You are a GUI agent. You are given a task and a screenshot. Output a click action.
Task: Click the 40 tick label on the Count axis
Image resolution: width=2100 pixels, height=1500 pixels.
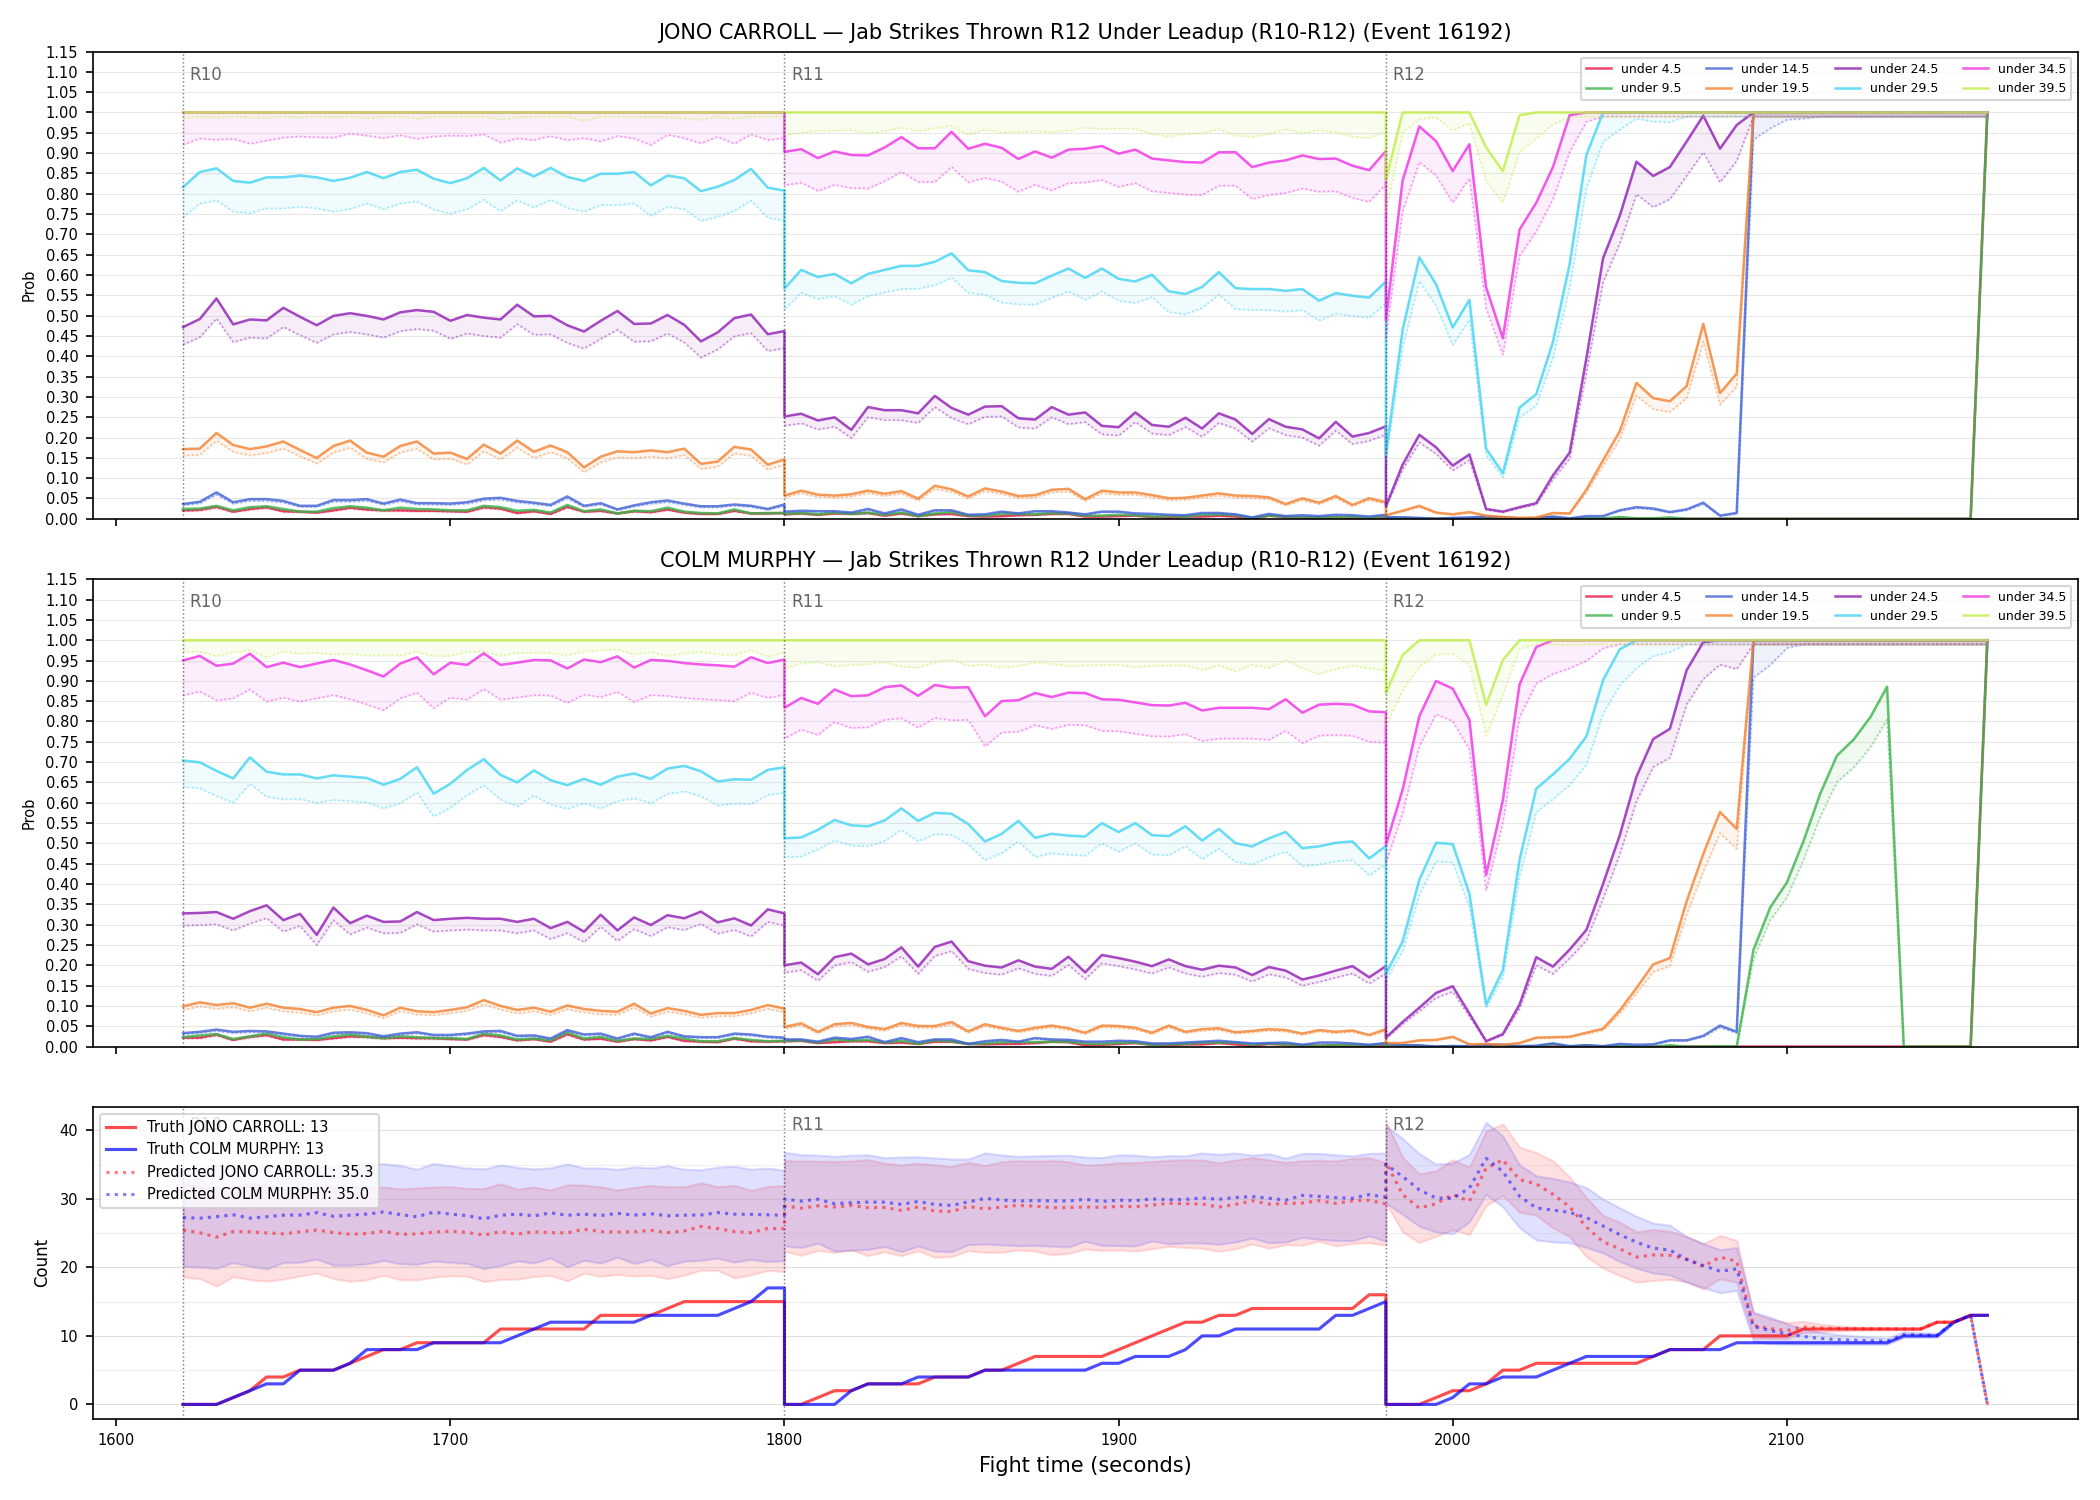coord(69,1130)
